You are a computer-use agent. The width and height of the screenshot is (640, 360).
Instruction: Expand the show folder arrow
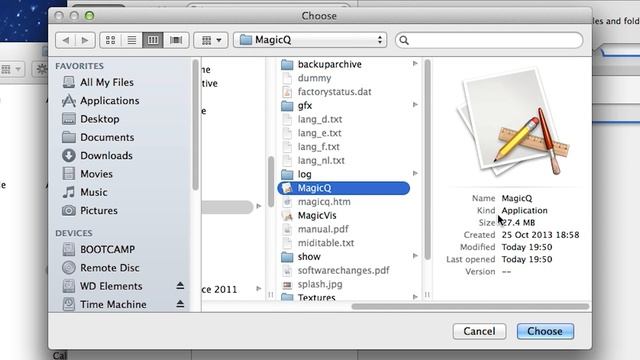click(x=415, y=256)
